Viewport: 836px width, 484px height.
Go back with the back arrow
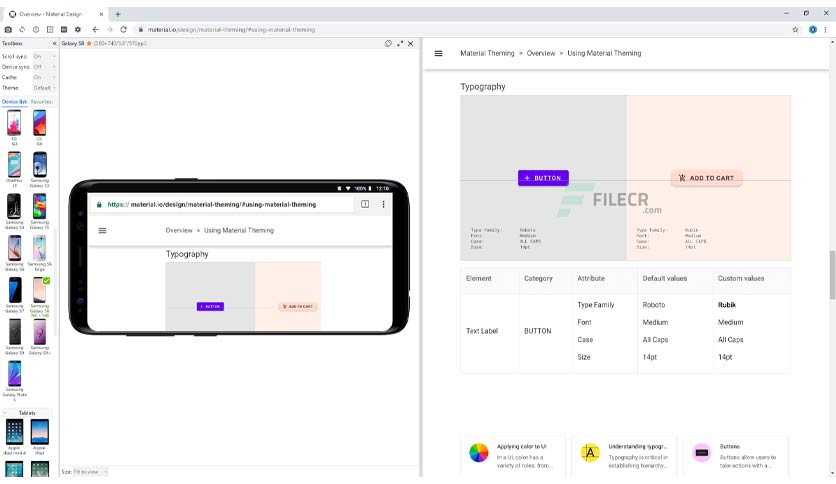point(95,30)
